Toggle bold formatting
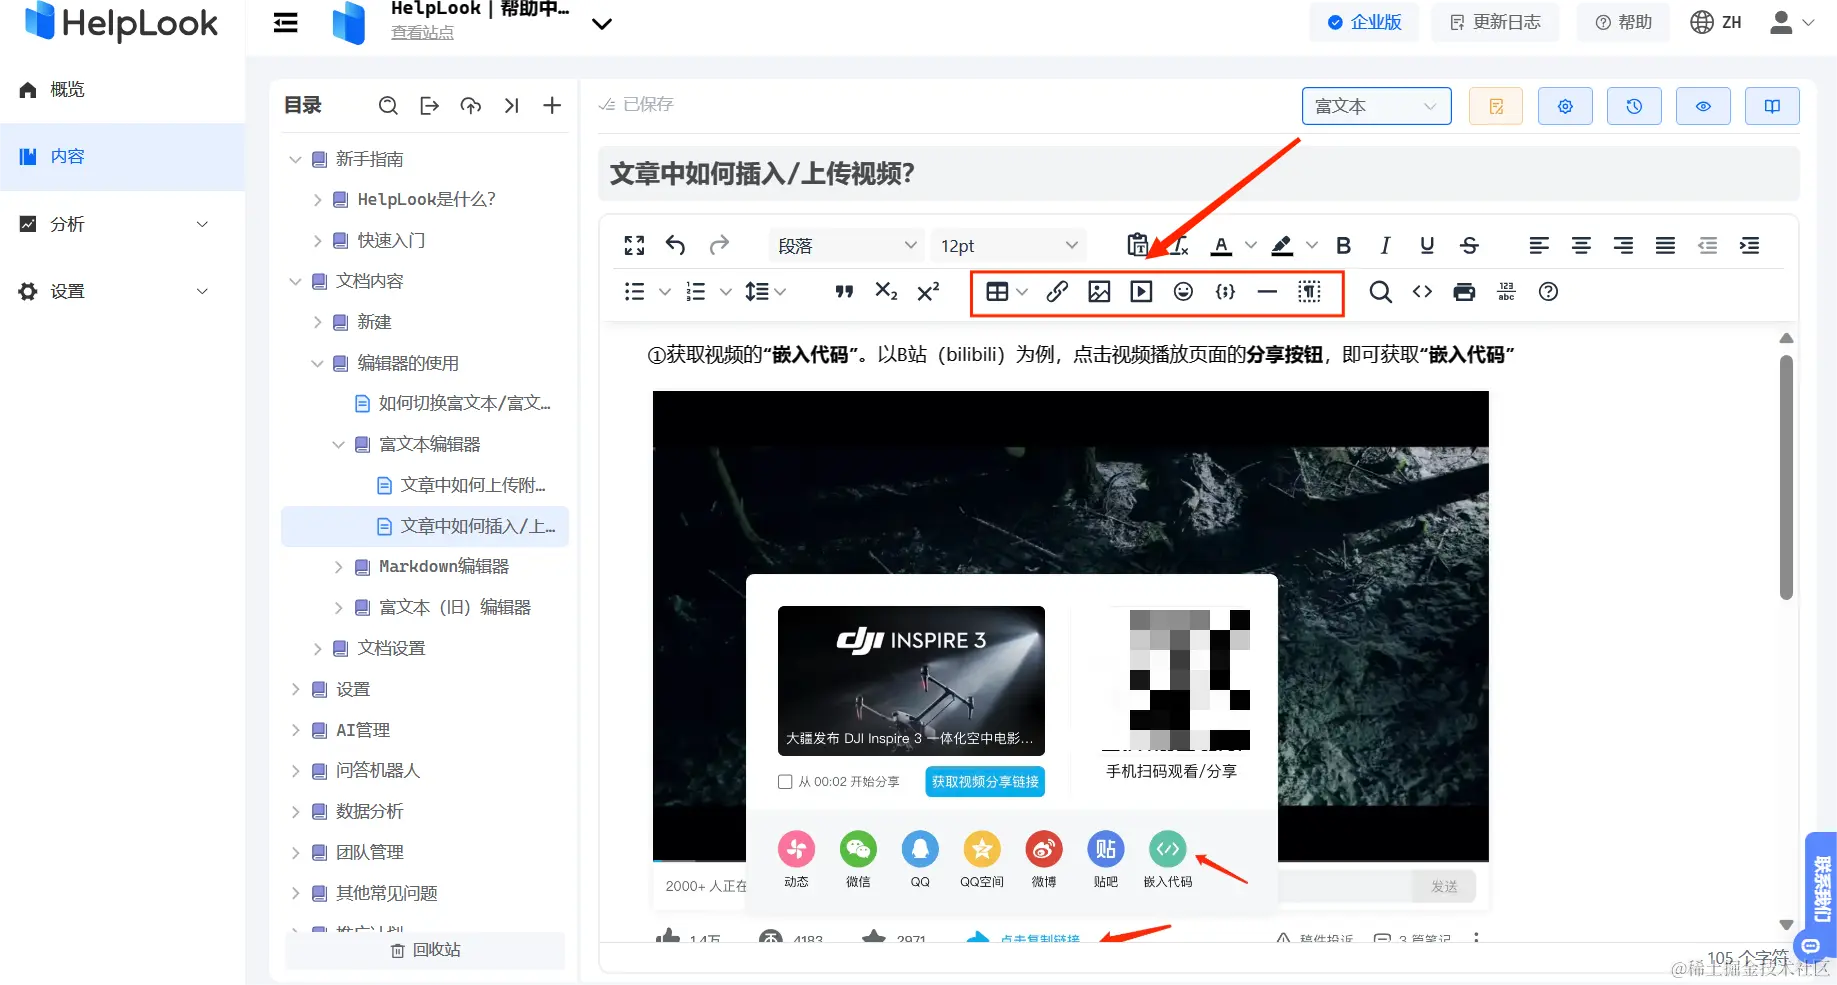This screenshot has height=985, width=1837. (x=1344, y=245)
